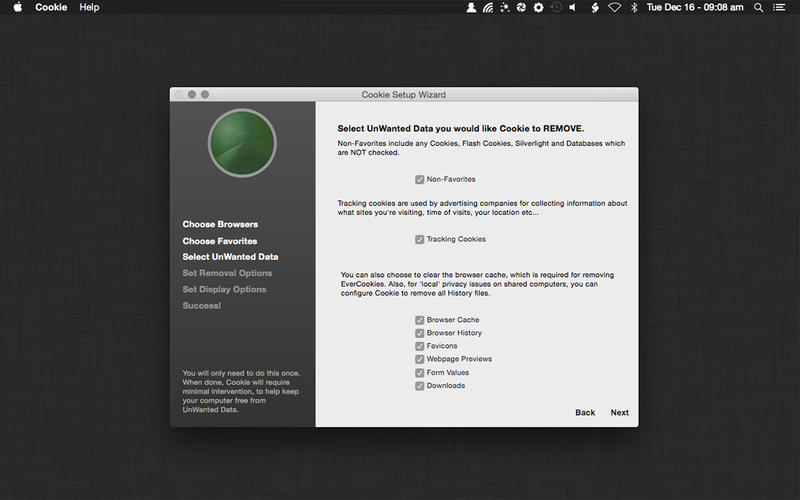Select Set Display Options step
The image size is (800, 500).
(224, 289)
